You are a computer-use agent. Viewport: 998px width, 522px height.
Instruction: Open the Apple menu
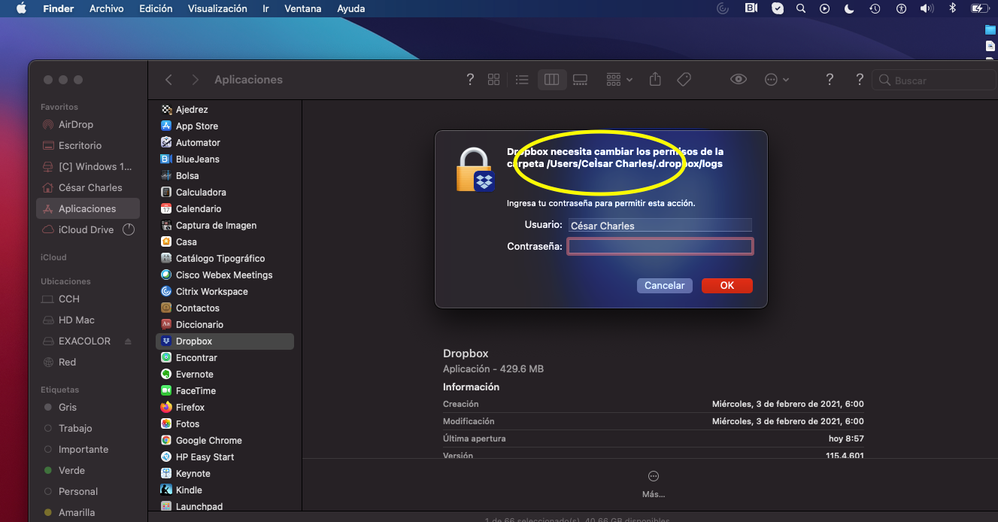(x=21, y=8)
